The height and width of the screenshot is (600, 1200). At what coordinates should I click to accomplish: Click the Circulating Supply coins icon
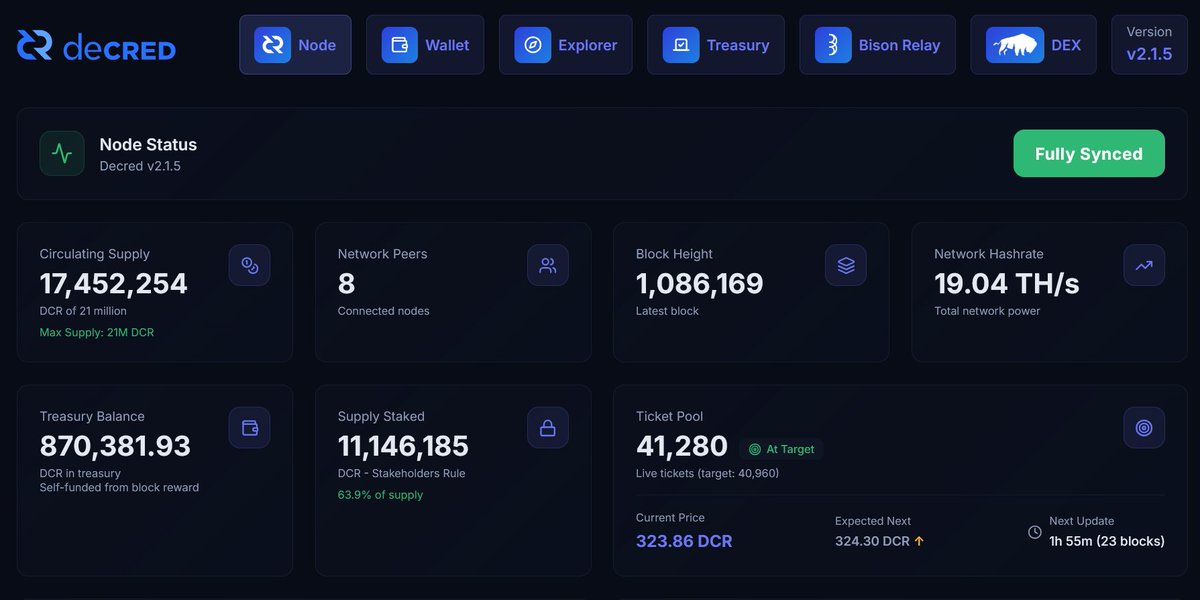[x=249, y=265]
